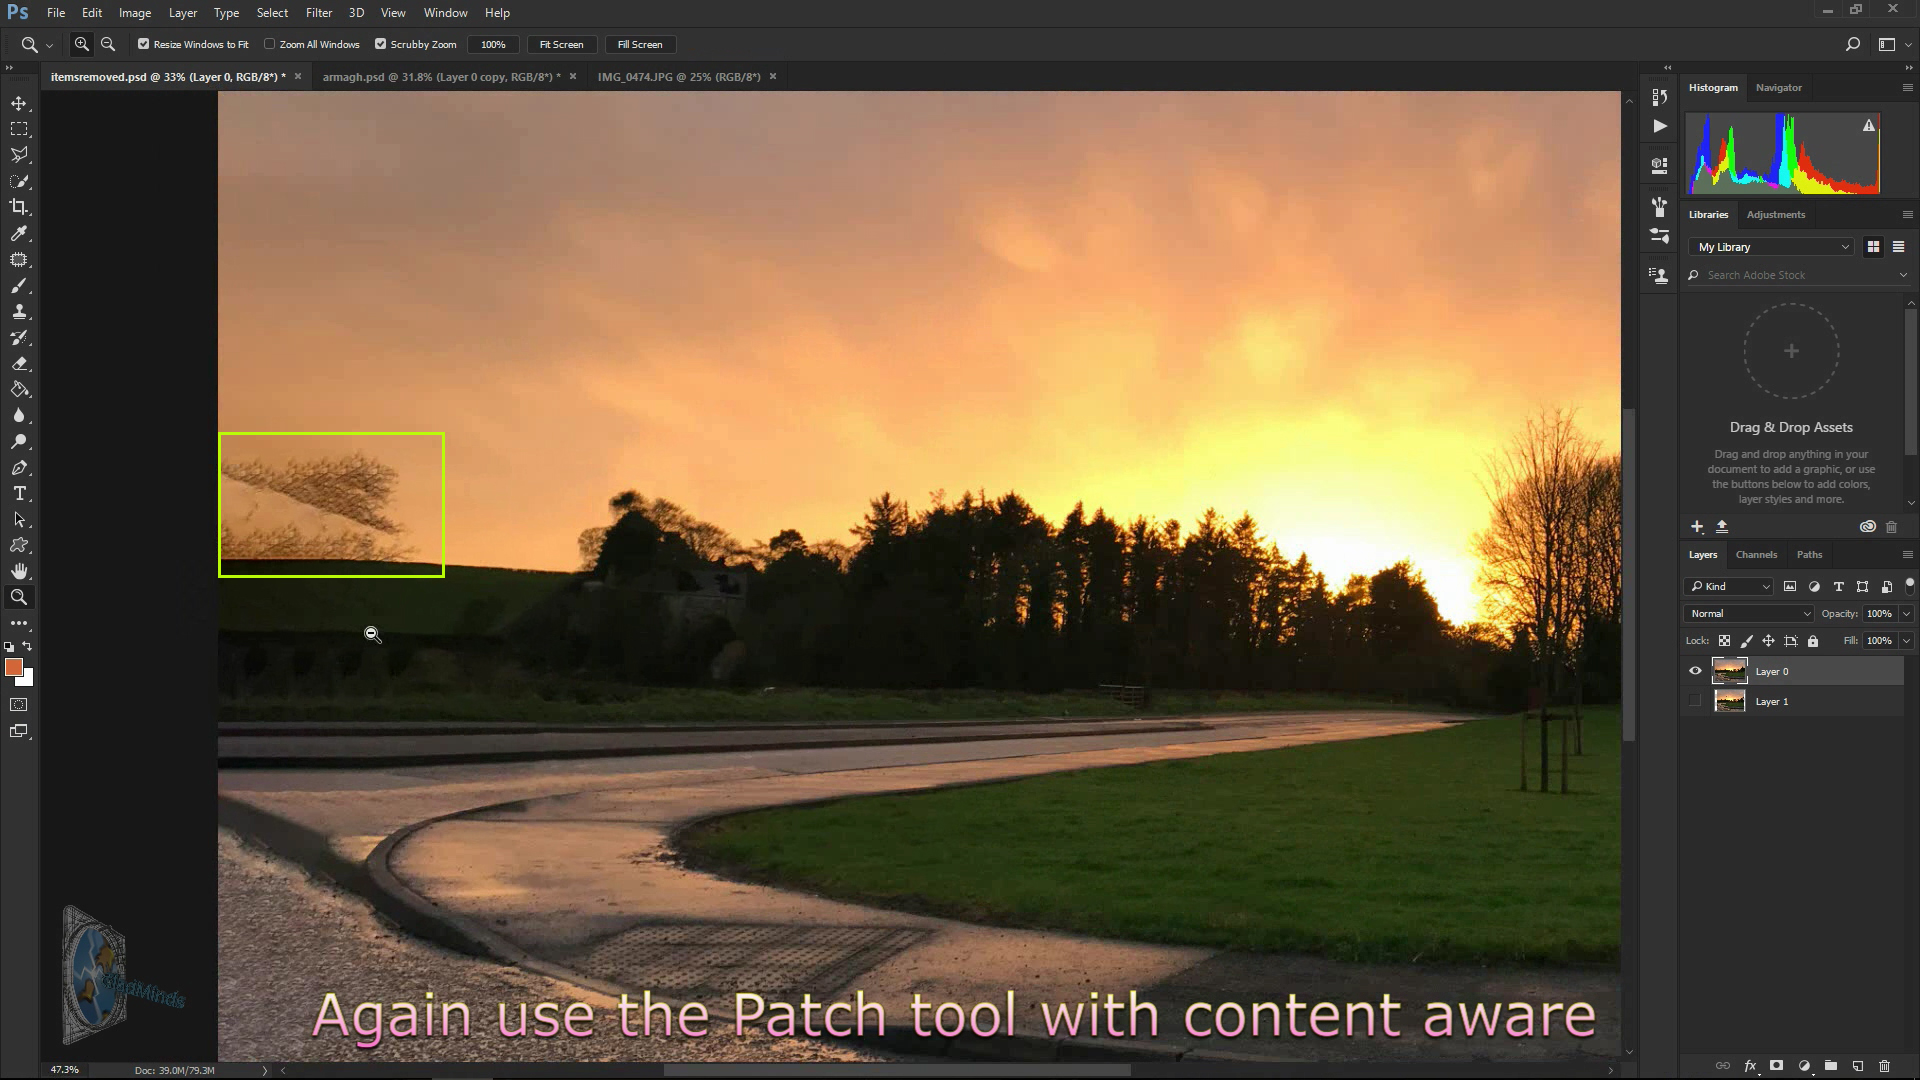Viewport: 1920px width, 1080px height.
Task: Expand the Kind filter dropdown
Action: (1767, 585)
